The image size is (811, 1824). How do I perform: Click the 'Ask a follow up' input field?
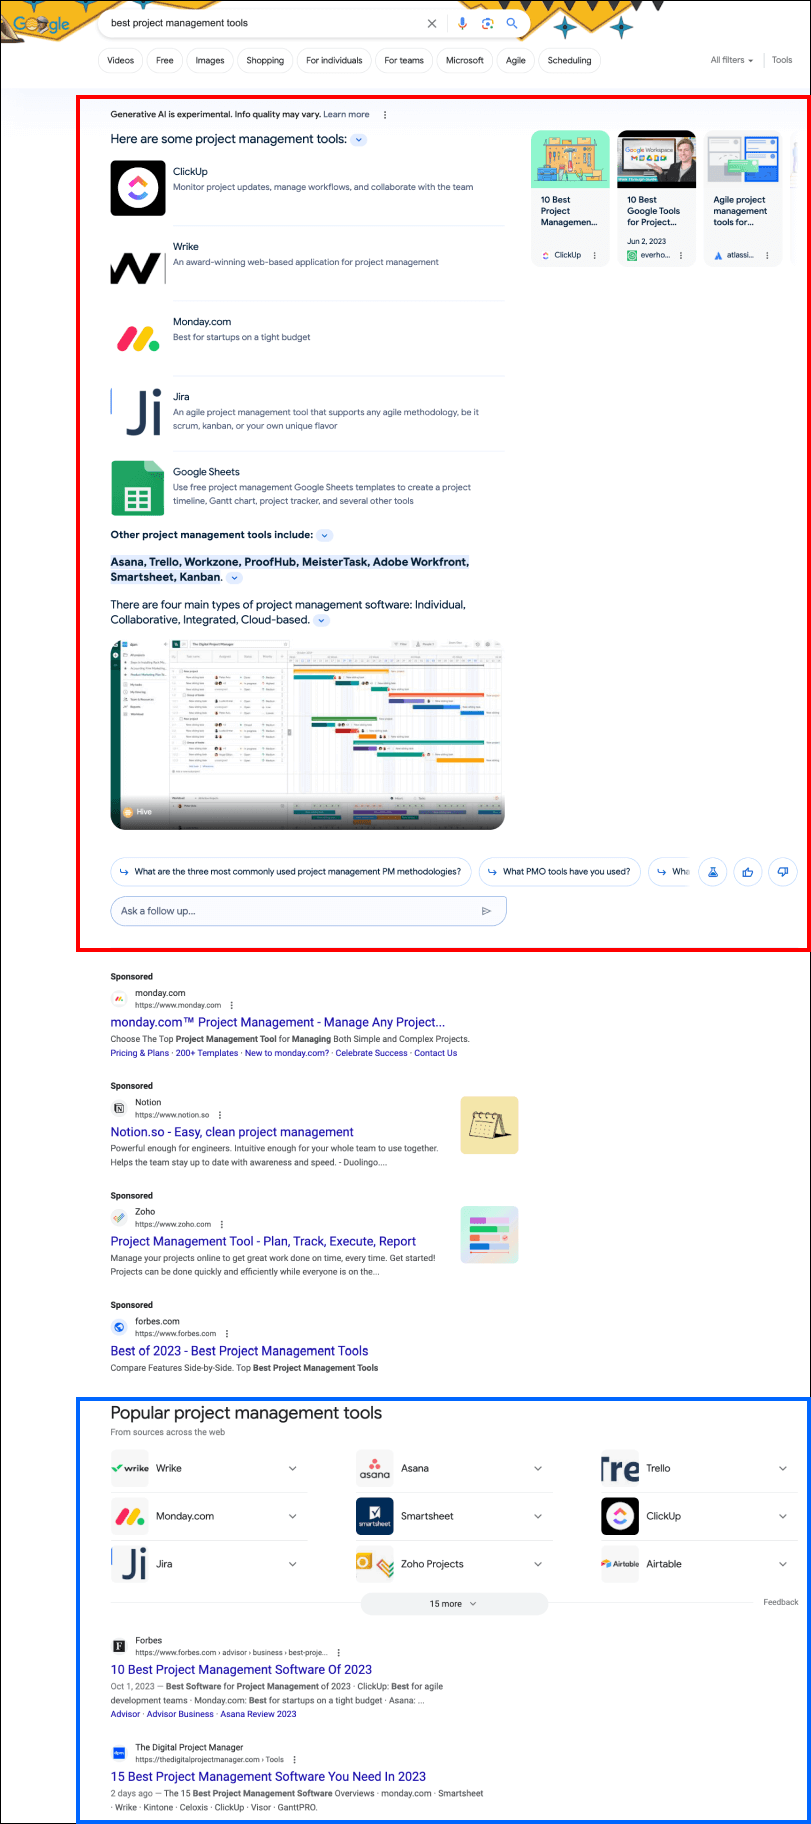[x=309, y=911]
